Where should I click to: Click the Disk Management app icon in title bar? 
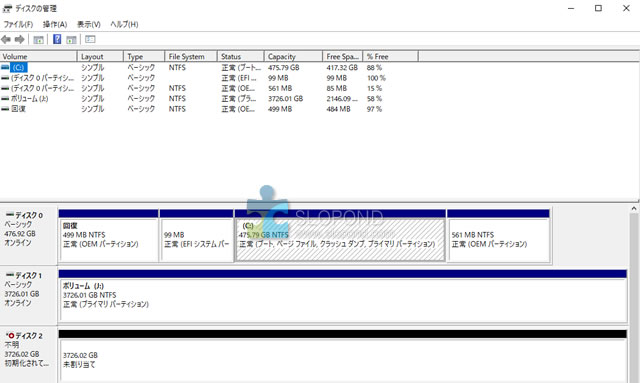click(x=7, y=8)
